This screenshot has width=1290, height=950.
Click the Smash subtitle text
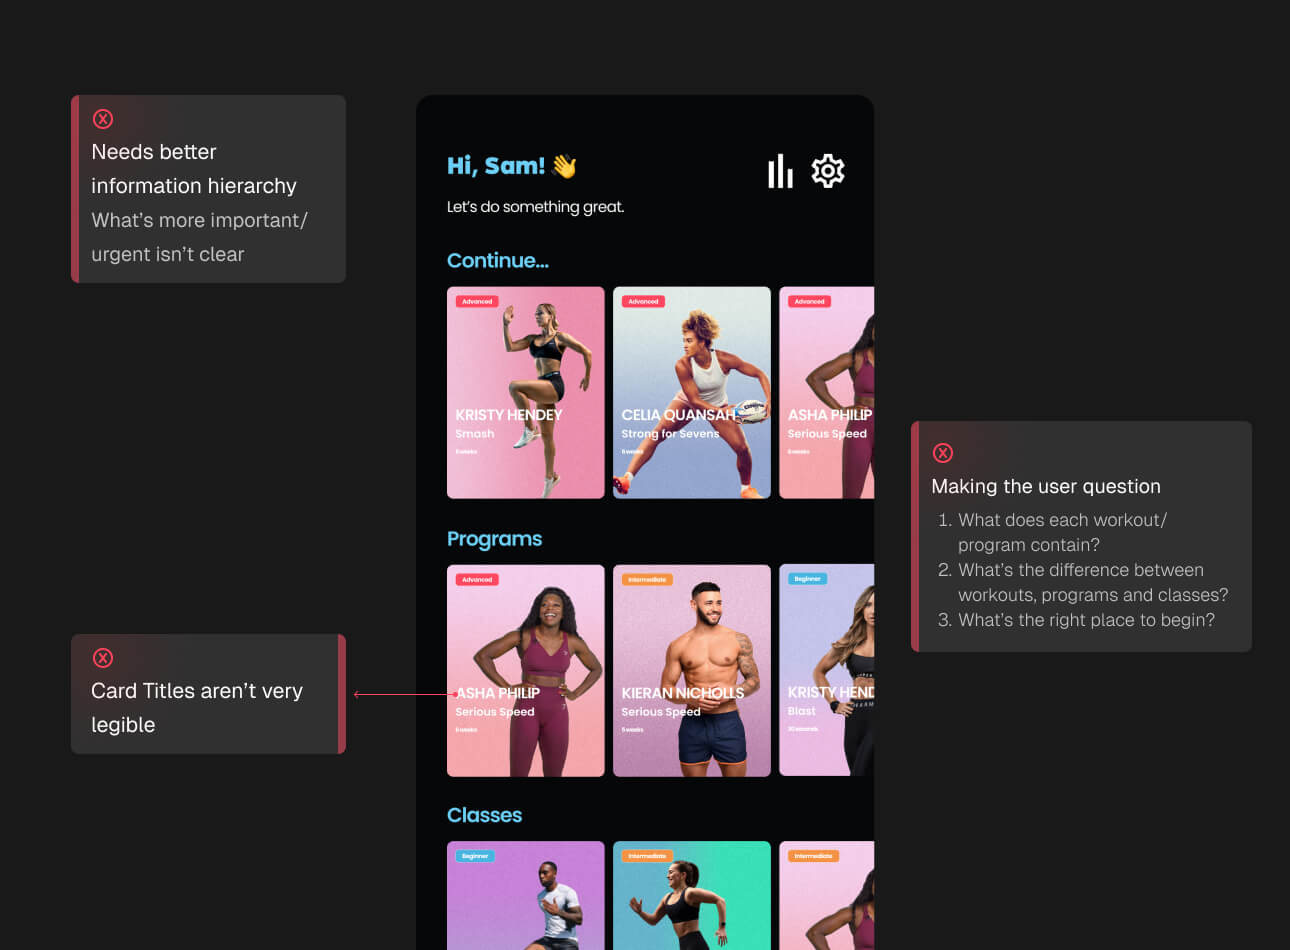point(475,434)
